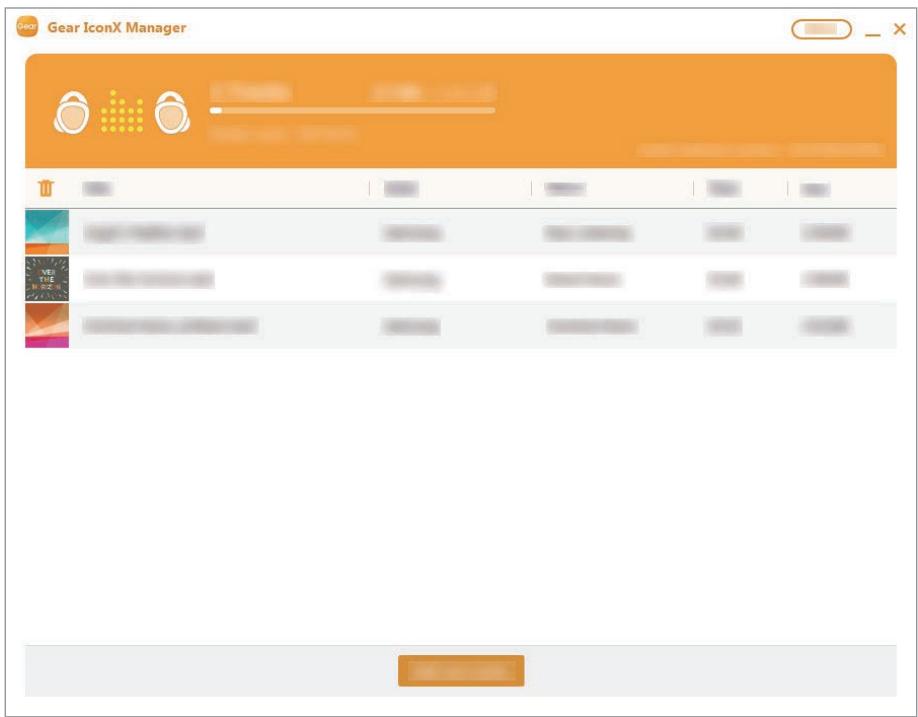The width and height of the screenshot is (918, 717).
Task: Sort by the column header beside the trash icon
Action: coord(97,188)
